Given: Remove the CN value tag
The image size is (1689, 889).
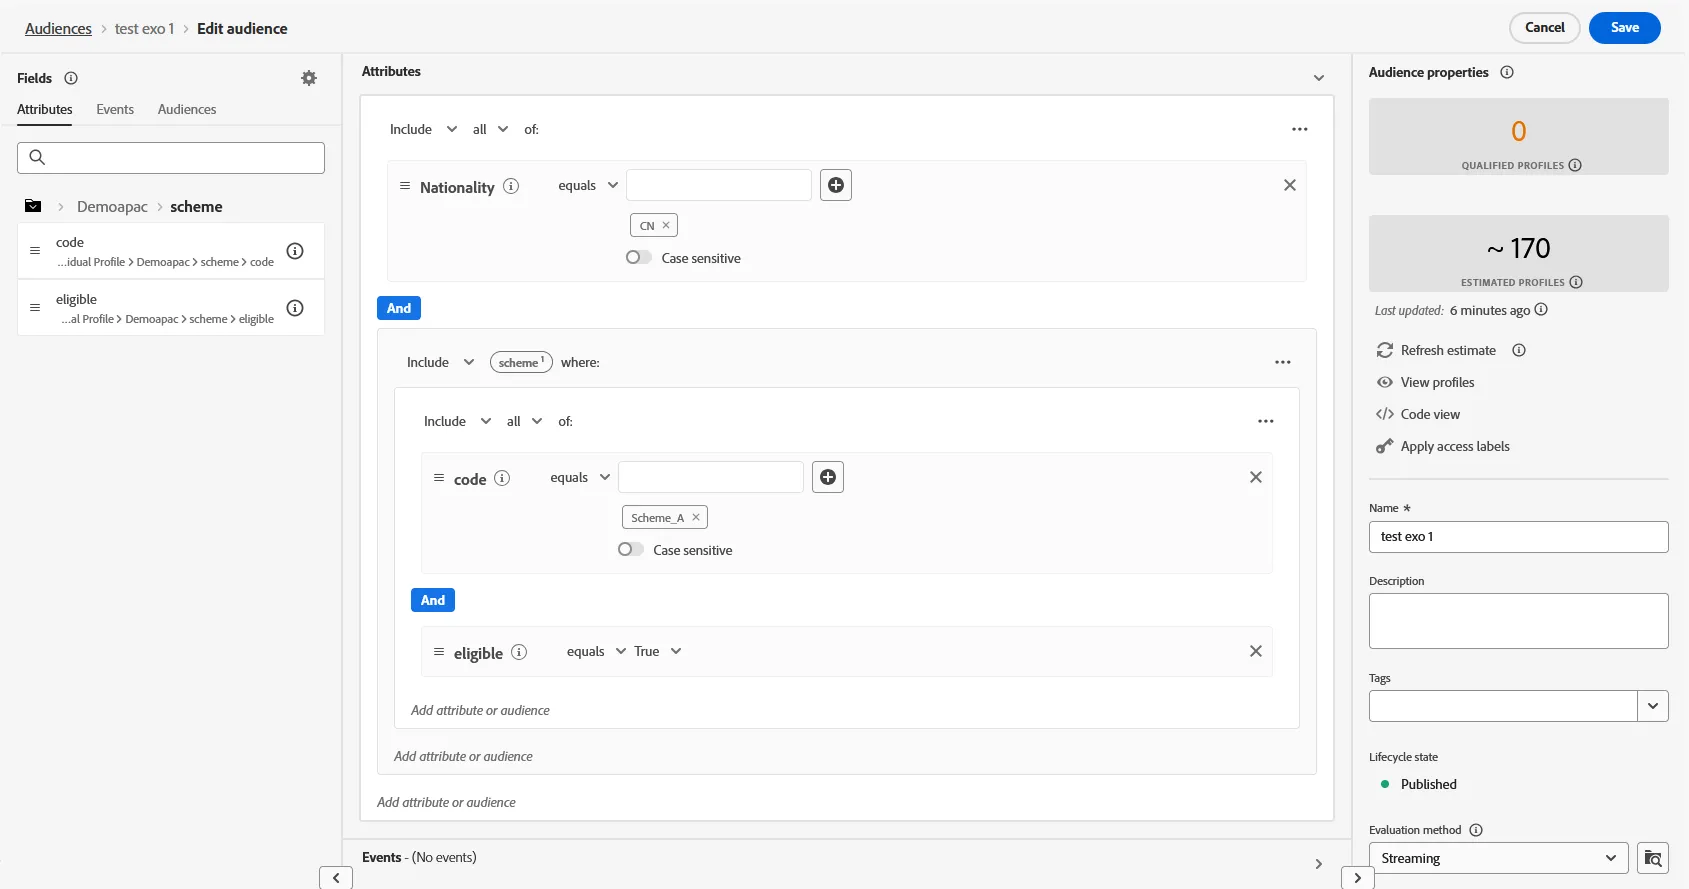Looking at the screenshot, I should click(x=666, y=225).
